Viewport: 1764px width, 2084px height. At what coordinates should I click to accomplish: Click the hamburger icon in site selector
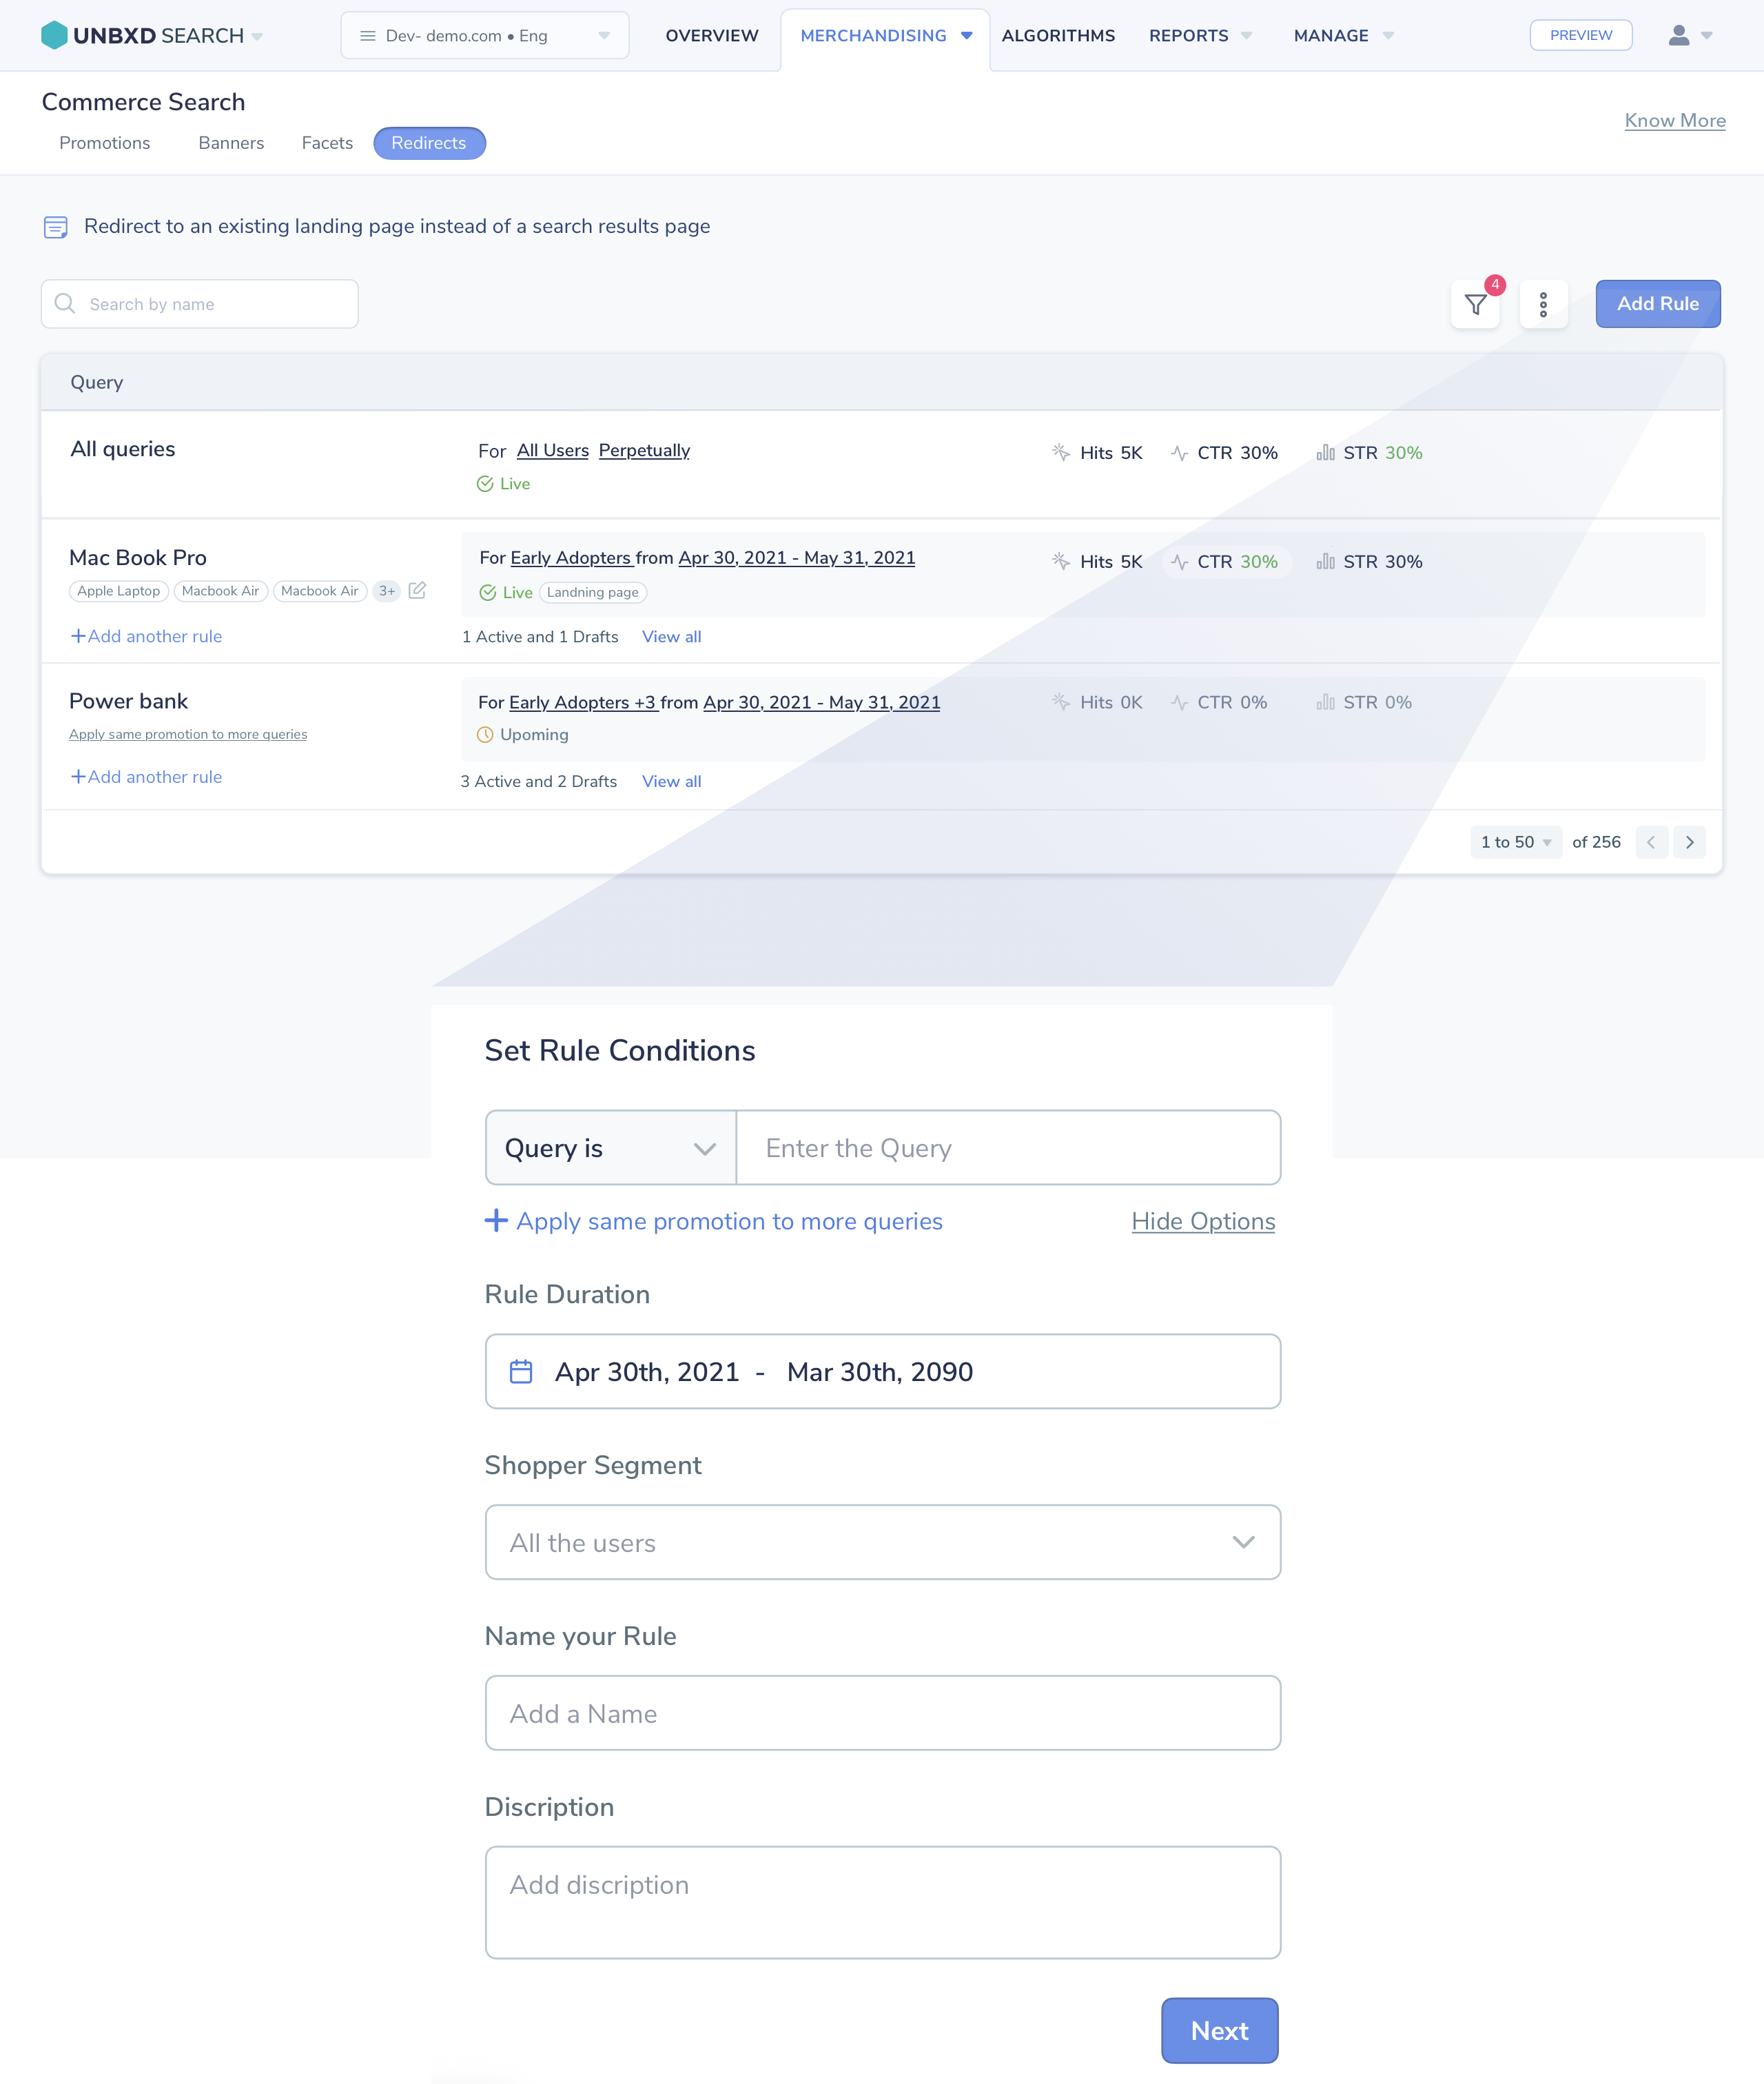click(367, 36)
